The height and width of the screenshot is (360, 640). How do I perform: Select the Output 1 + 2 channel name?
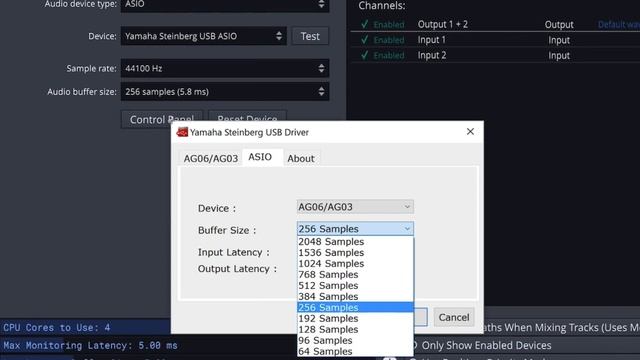pos(442,24)
